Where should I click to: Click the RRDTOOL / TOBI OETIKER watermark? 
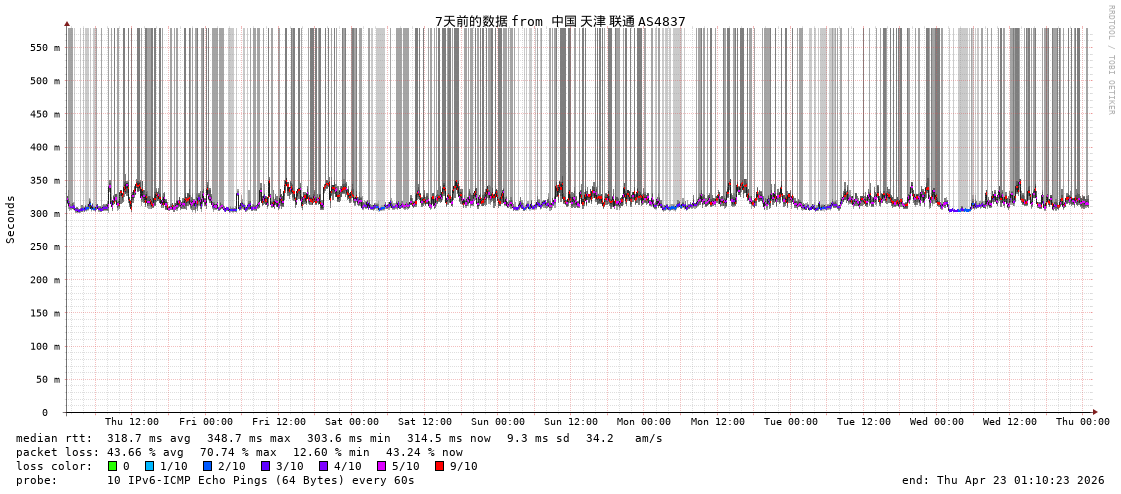[1110, 60]
